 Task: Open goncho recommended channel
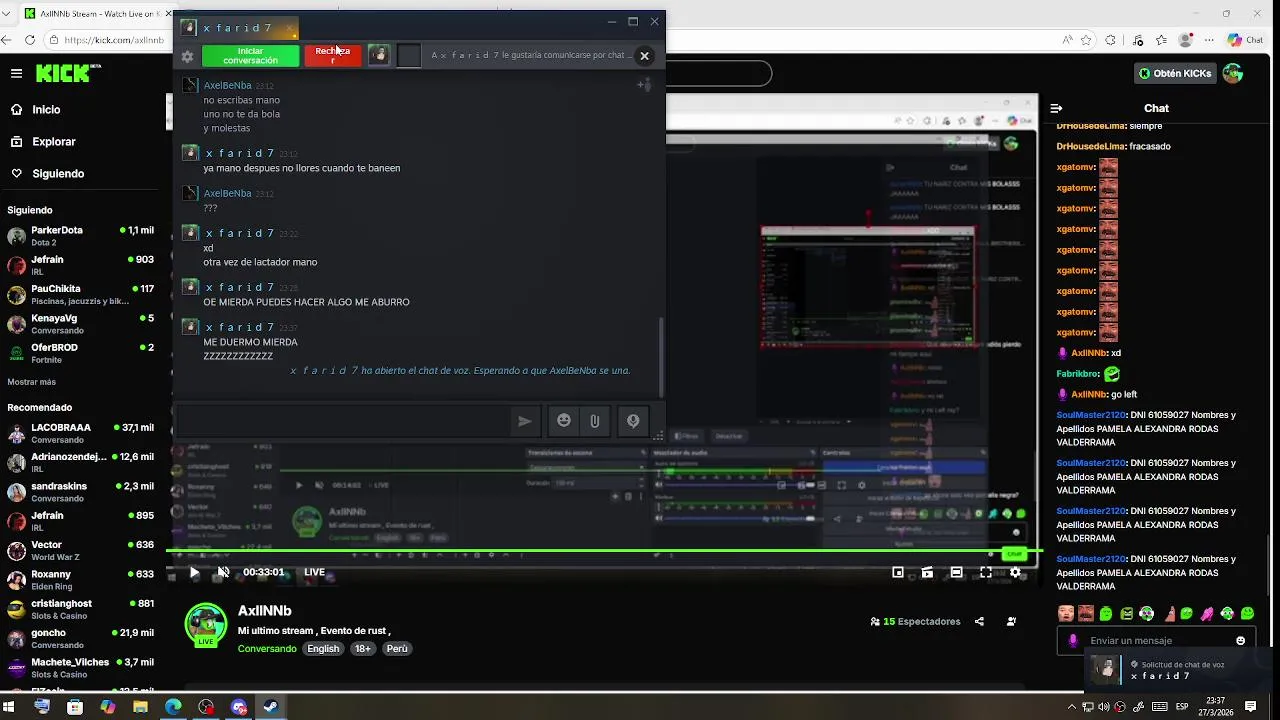pyautogui.click(x=81, y=639)
